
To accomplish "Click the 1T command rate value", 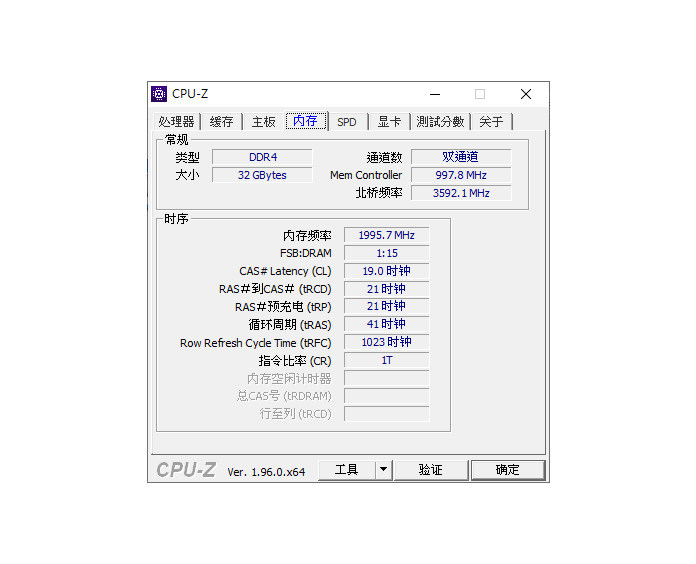I will [x=387, y=360].
